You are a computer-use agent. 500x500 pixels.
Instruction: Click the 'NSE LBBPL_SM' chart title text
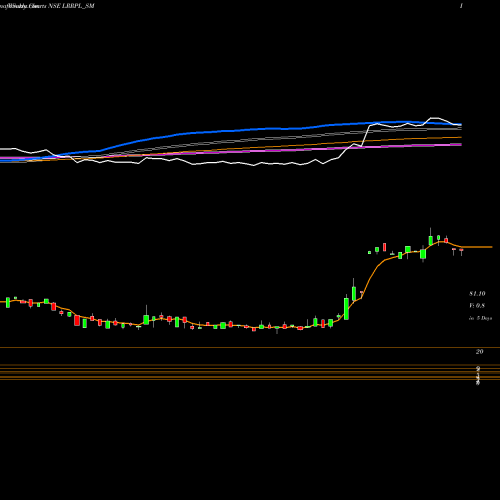(72, 6)
